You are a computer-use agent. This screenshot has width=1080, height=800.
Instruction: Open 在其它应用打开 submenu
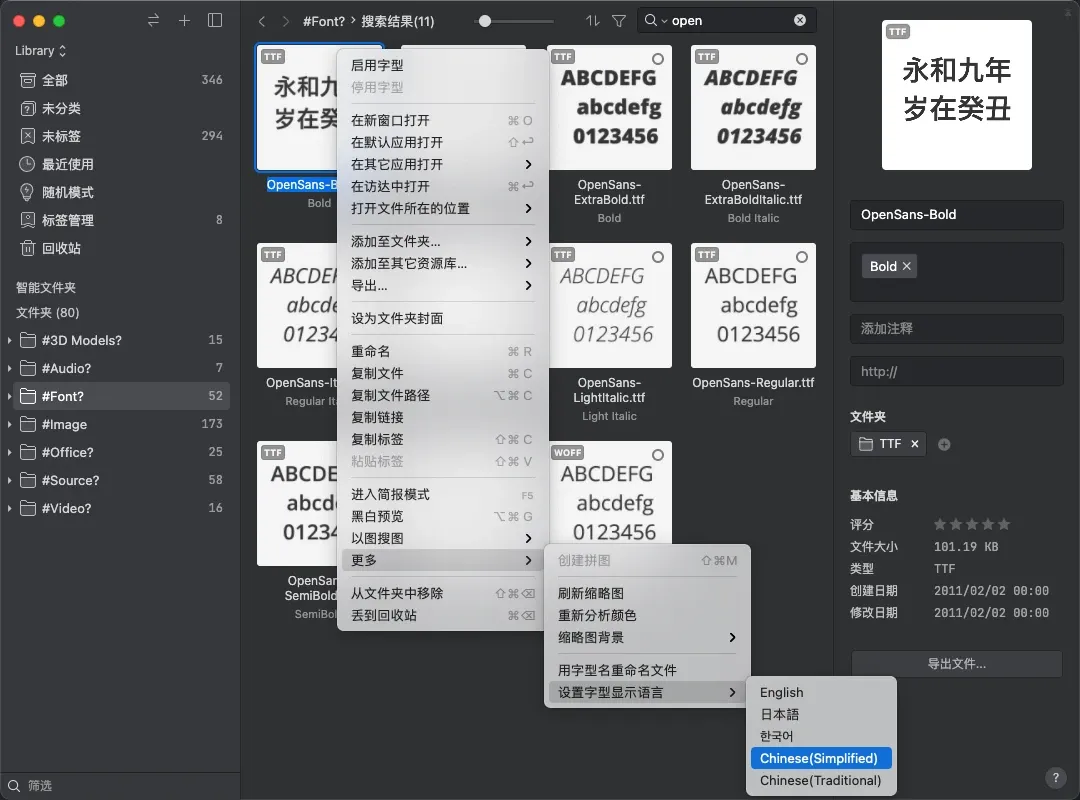(442, 165)
